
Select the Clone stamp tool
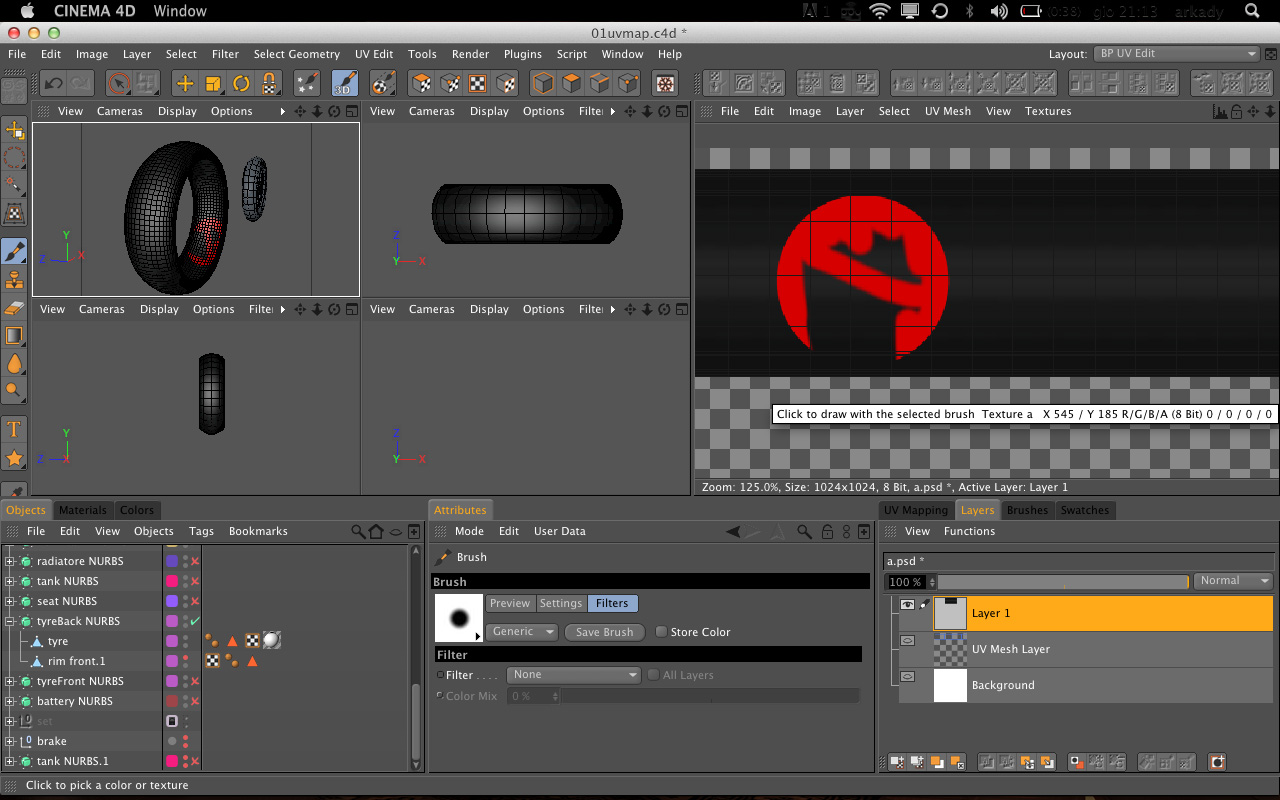(x=14, y=279)
